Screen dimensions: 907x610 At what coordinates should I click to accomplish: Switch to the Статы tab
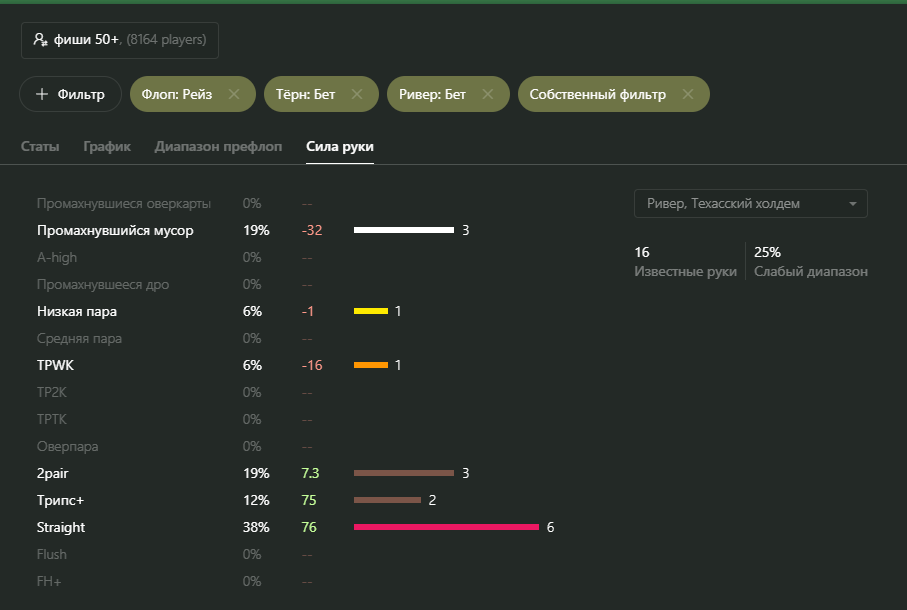tap(40, 147)
